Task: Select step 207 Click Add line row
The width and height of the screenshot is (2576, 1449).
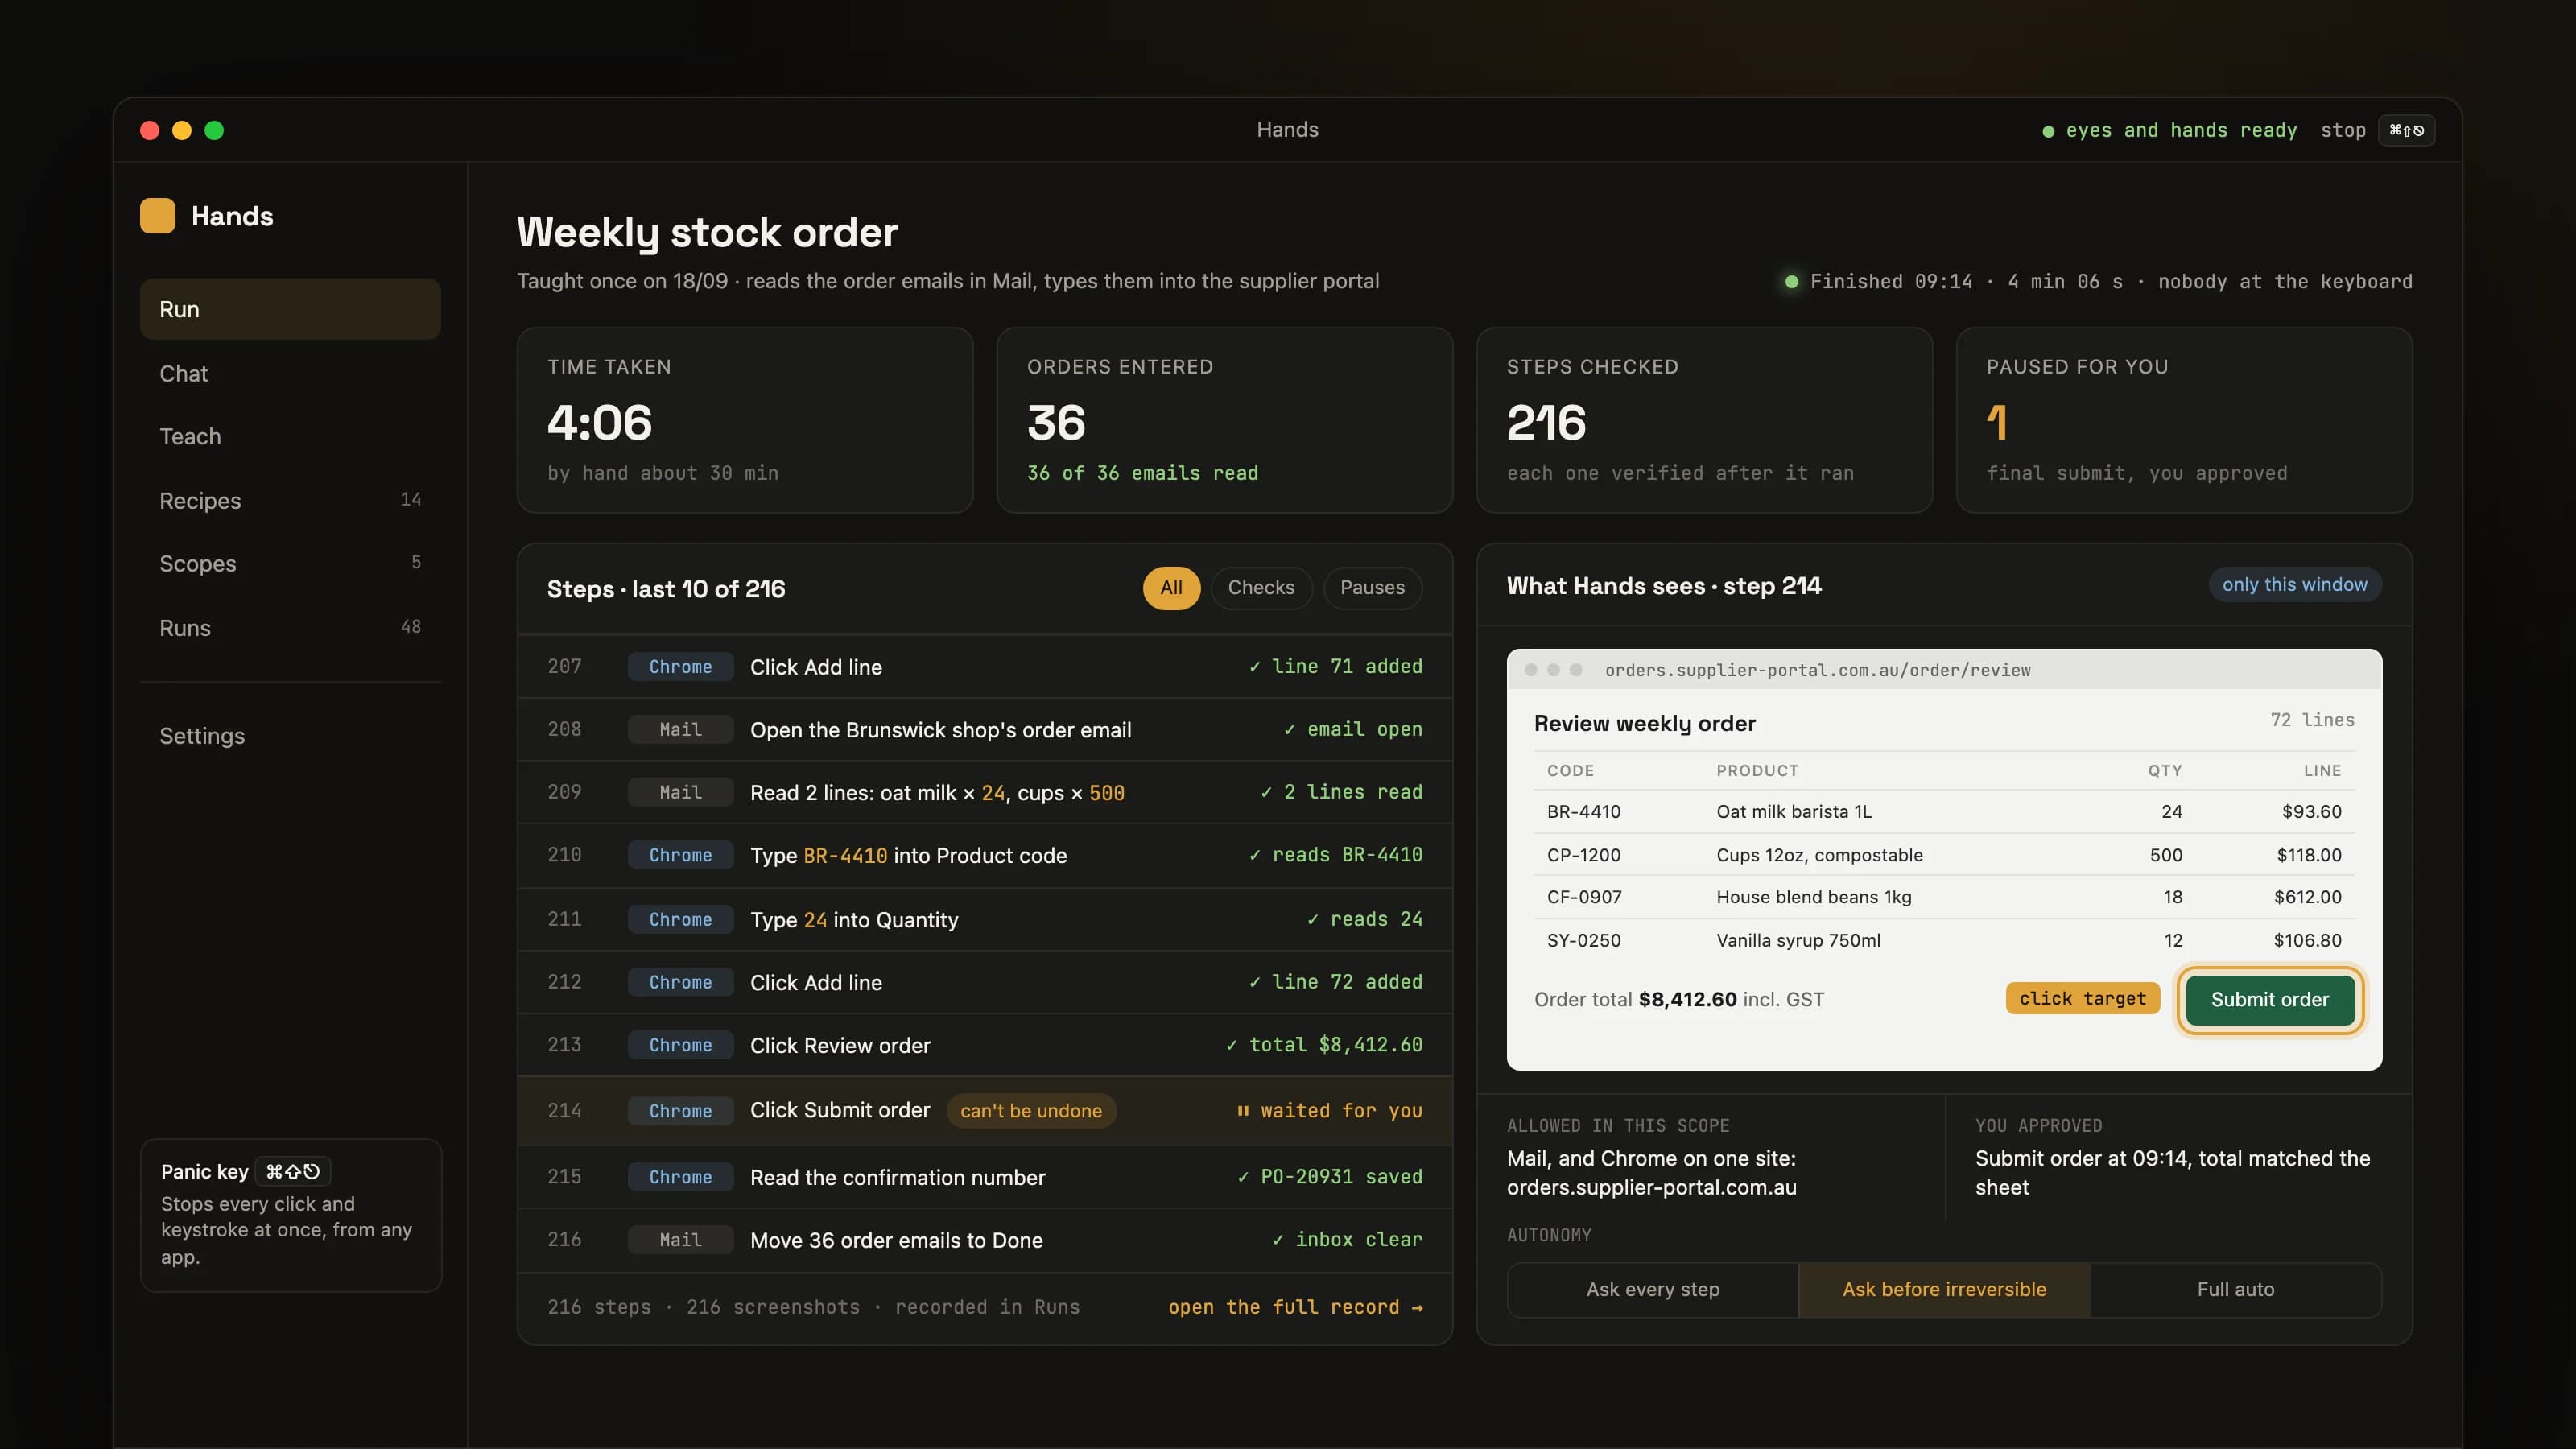Action: pos(984,667)
